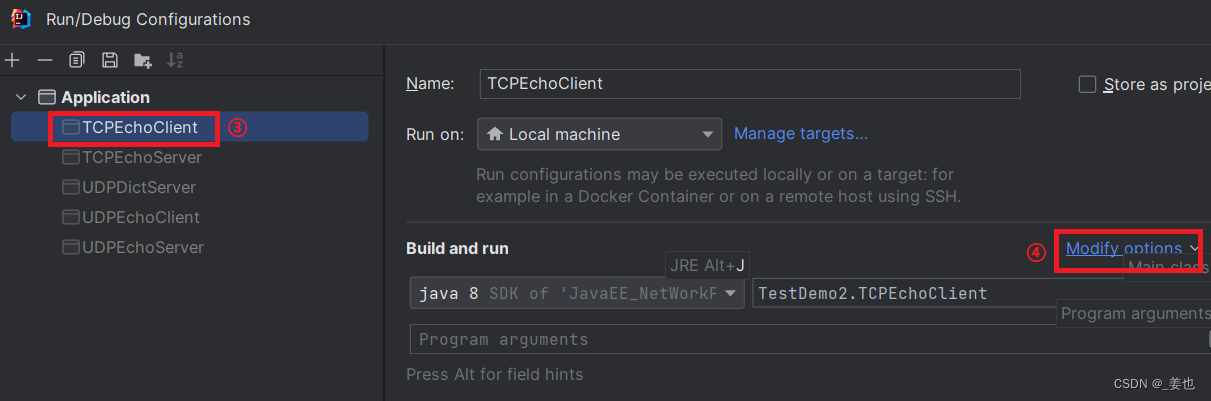Screen dimensions: 1211x401
Task: Select the UDPDictServer configuration
Action: point(138,187)
